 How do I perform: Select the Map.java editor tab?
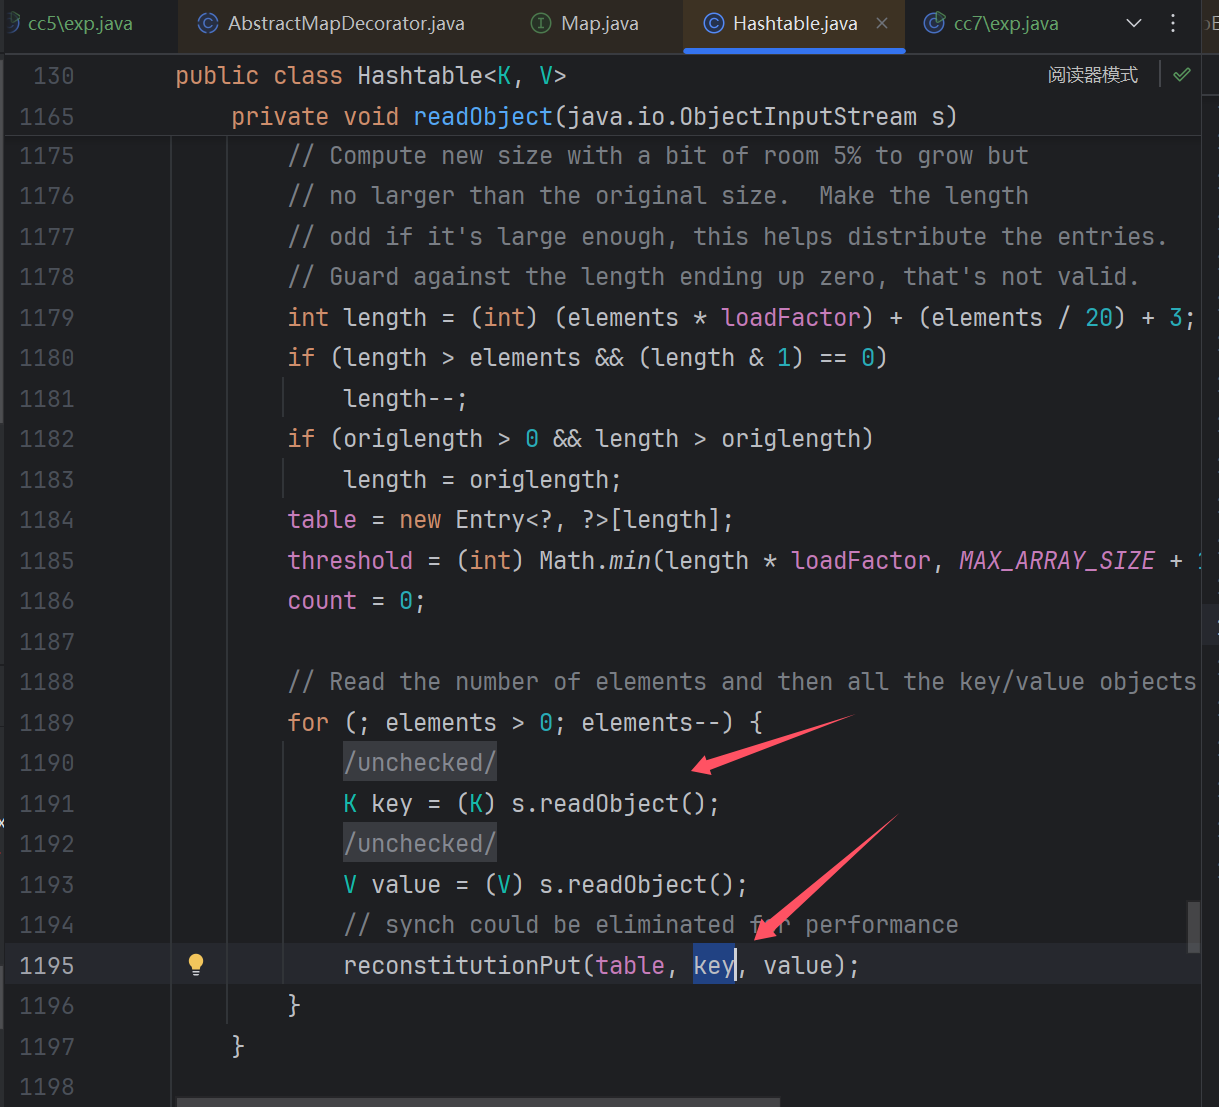coord(585,23)
